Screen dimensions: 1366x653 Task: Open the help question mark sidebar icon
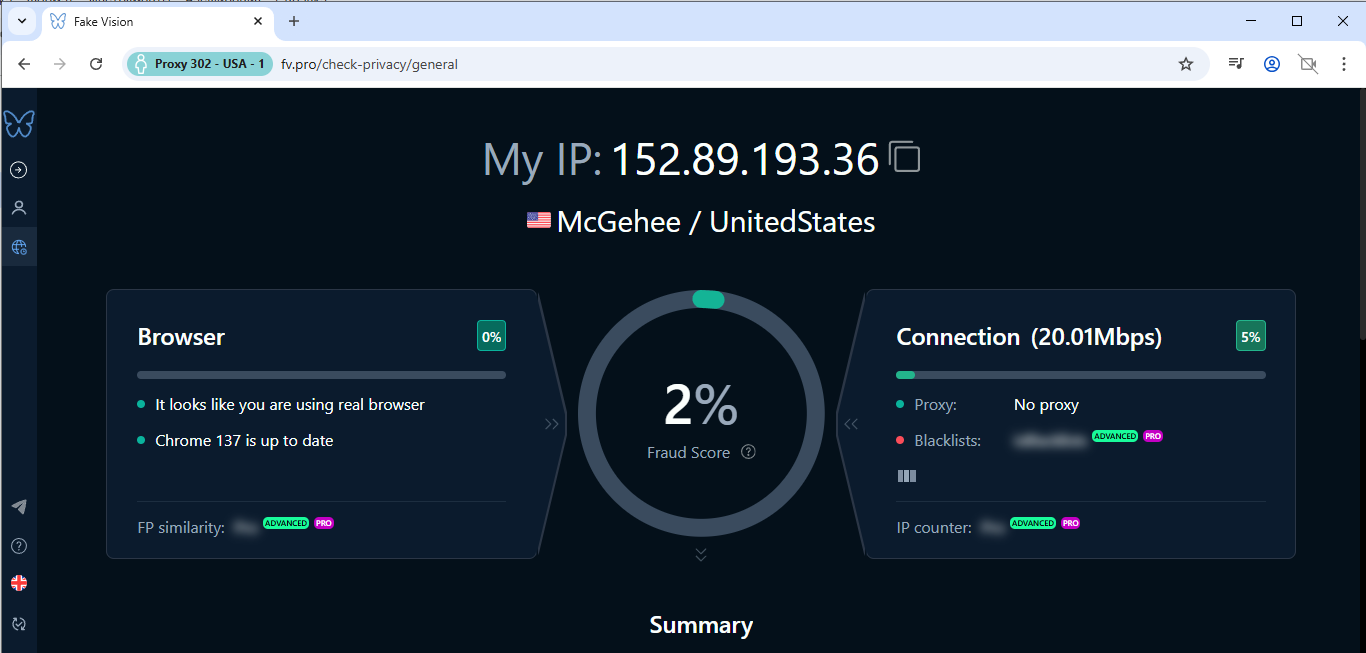point(18,546)
